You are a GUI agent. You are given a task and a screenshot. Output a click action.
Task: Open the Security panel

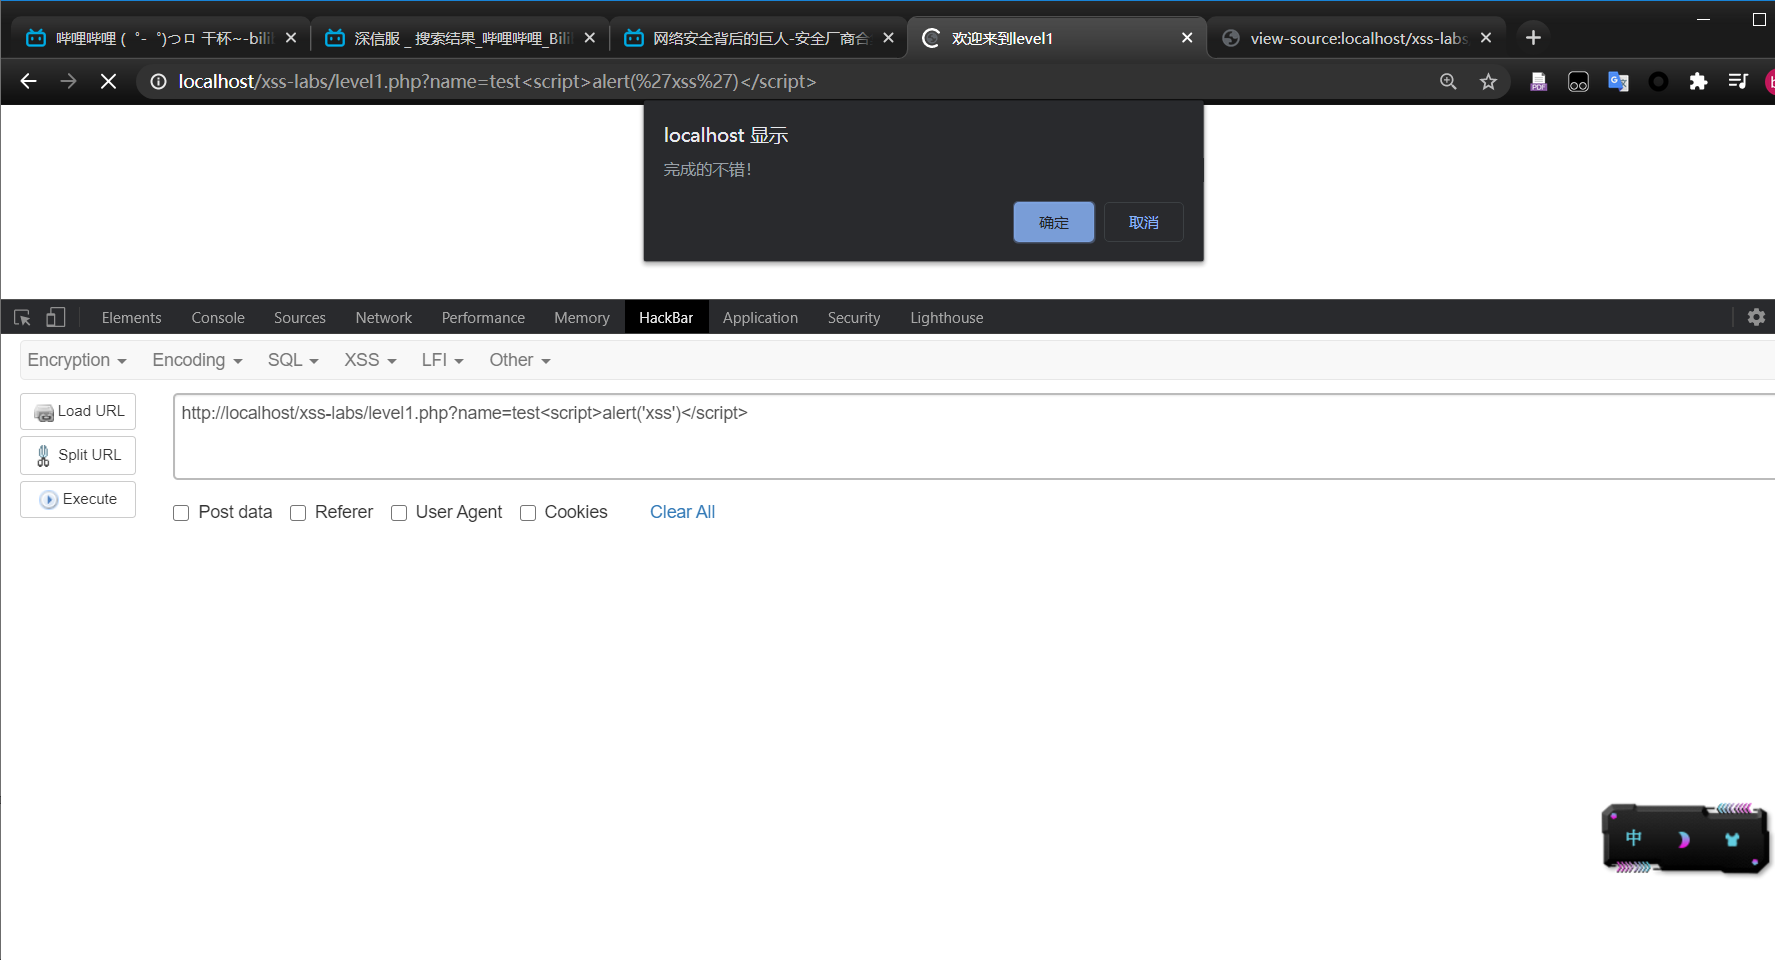(x=854, y=318)
